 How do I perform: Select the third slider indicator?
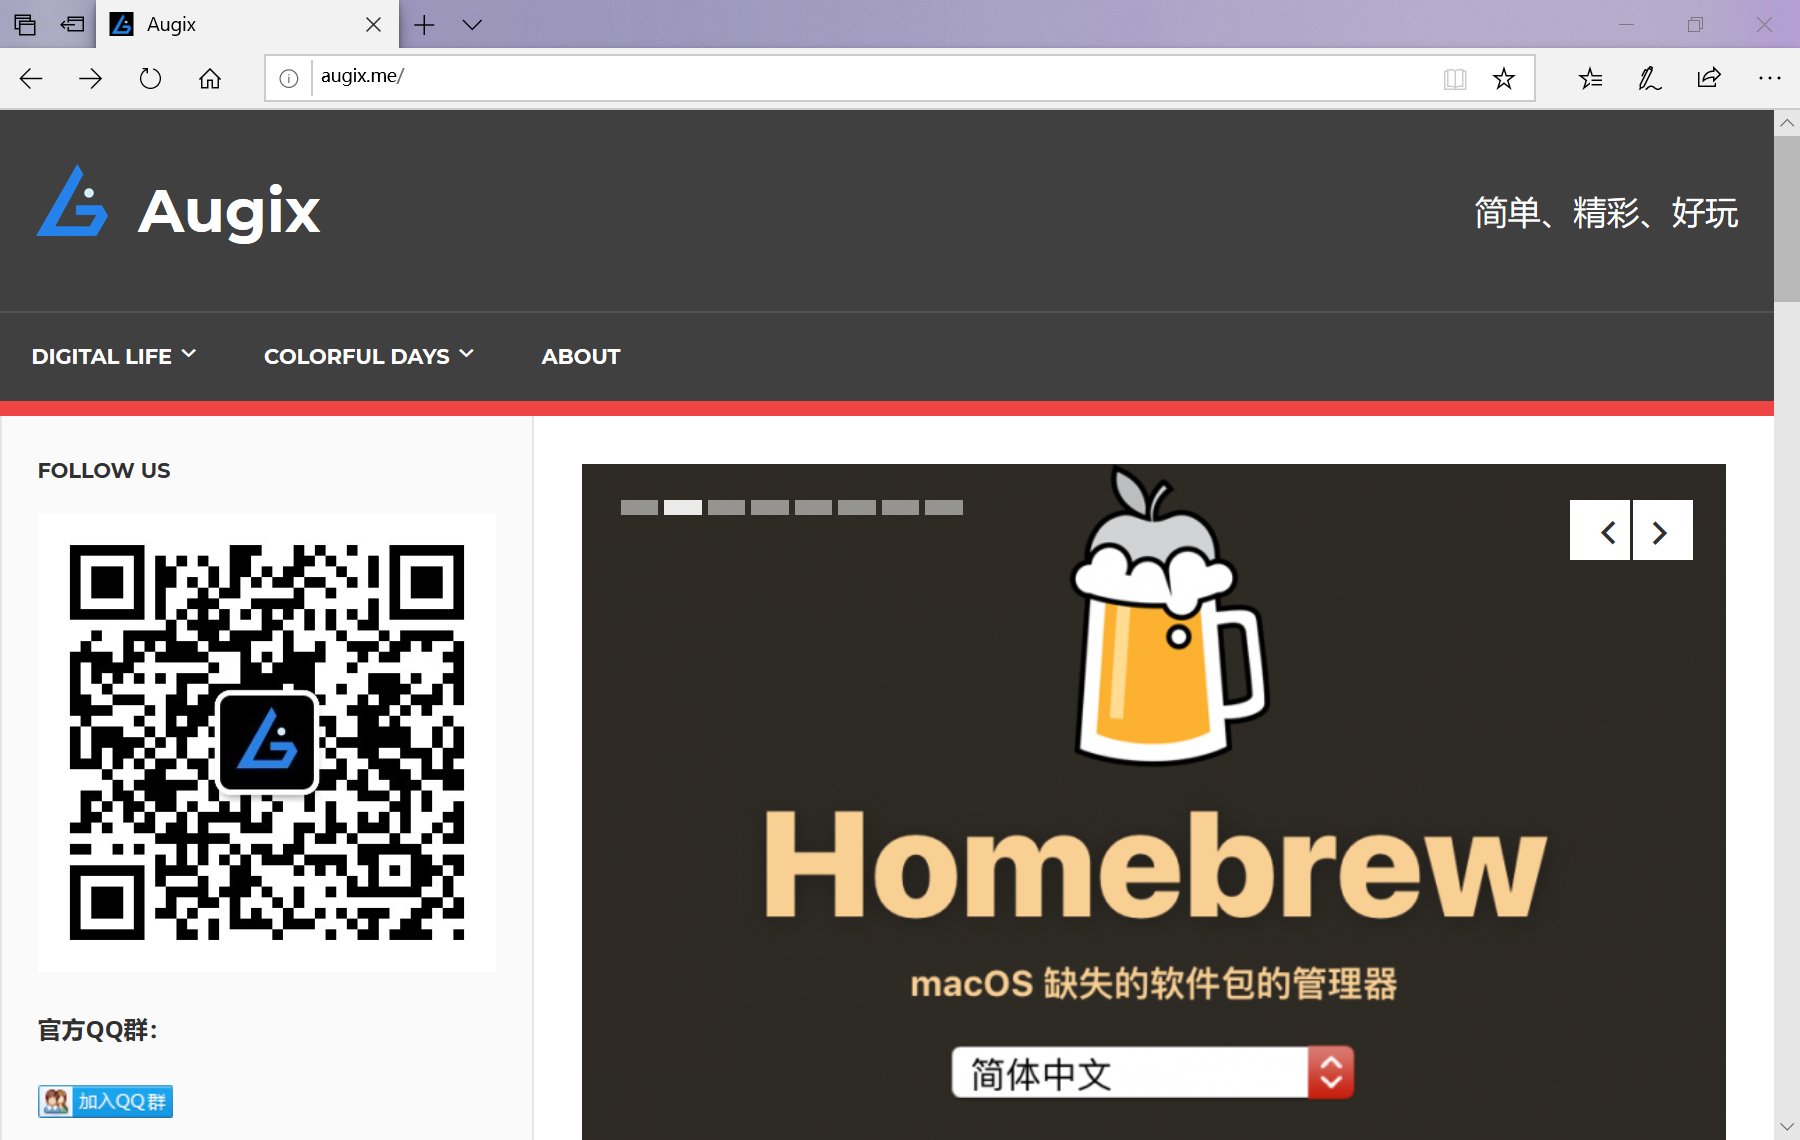726,508
